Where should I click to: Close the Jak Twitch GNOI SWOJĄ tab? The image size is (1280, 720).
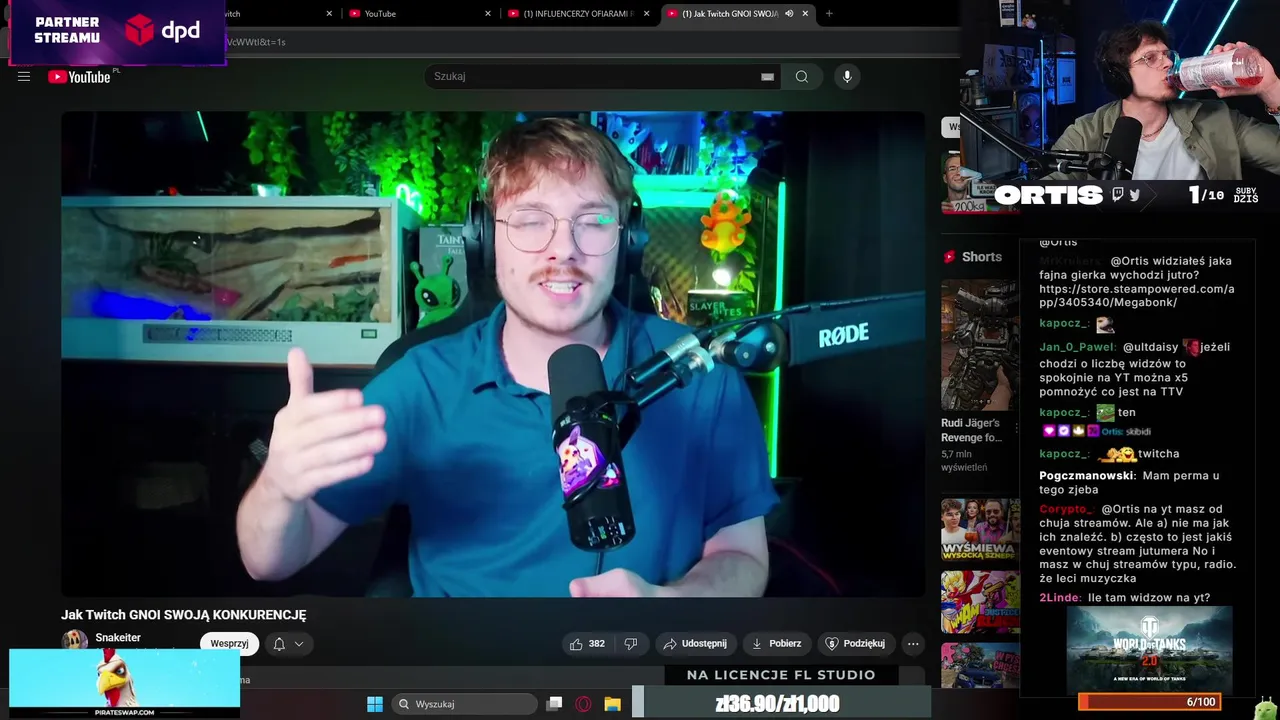pos(805,14)
